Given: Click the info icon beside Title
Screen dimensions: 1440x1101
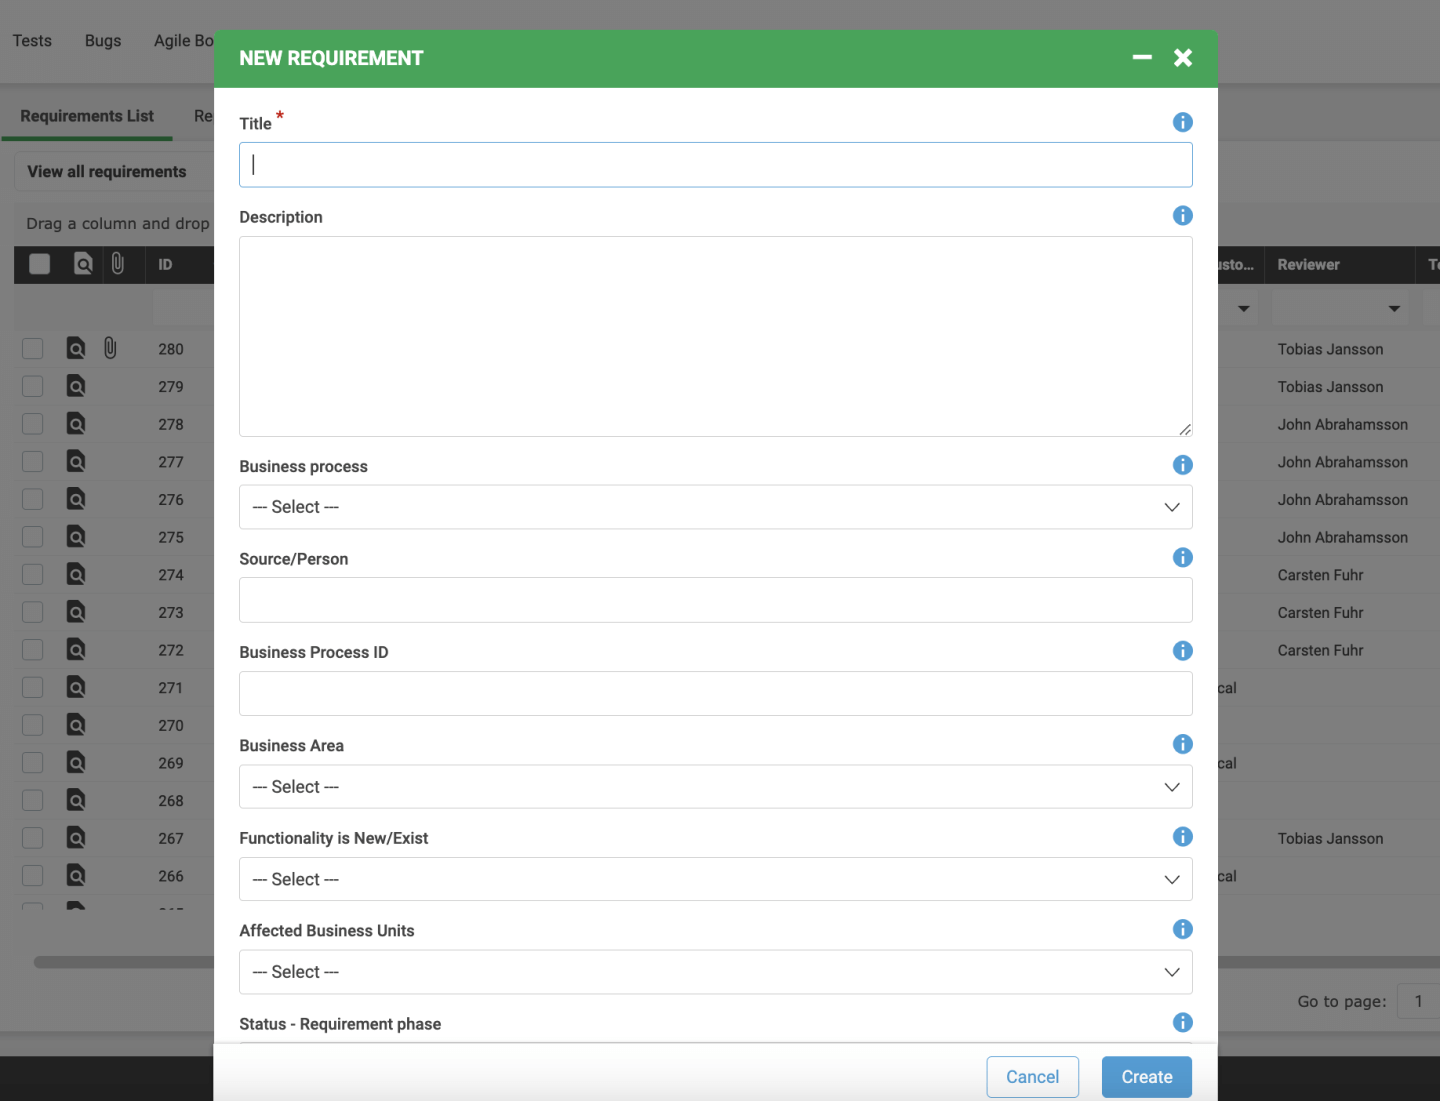Looking at the screenshot, I should [x=1183, y=122].
